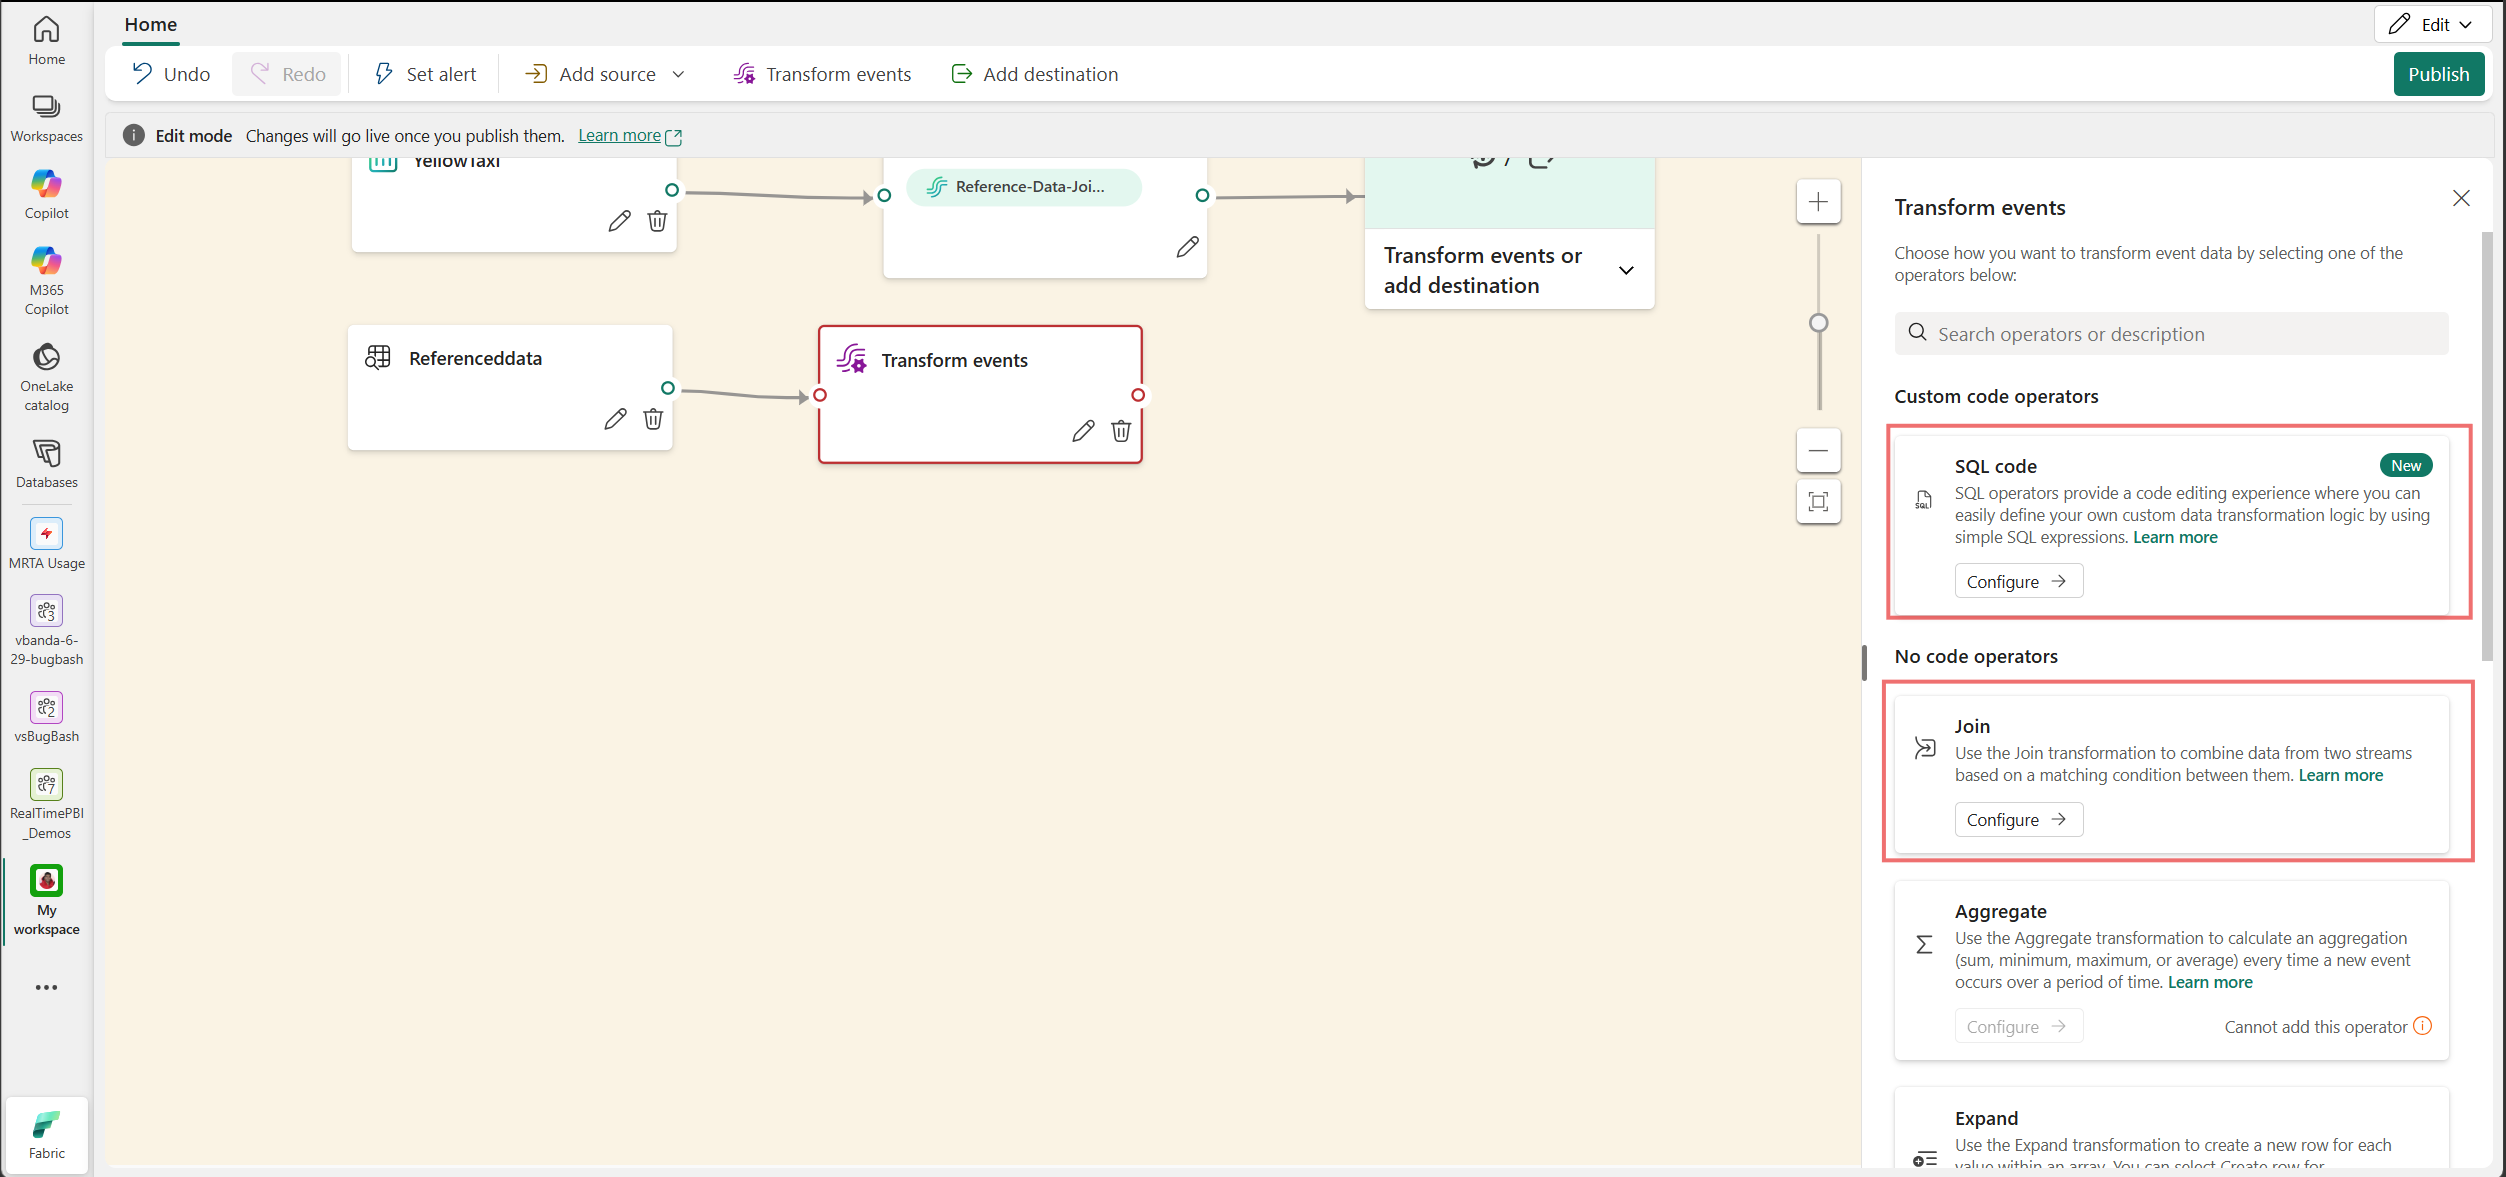Configure the Join operator

pyautogui.click(x=2018, y=820)
